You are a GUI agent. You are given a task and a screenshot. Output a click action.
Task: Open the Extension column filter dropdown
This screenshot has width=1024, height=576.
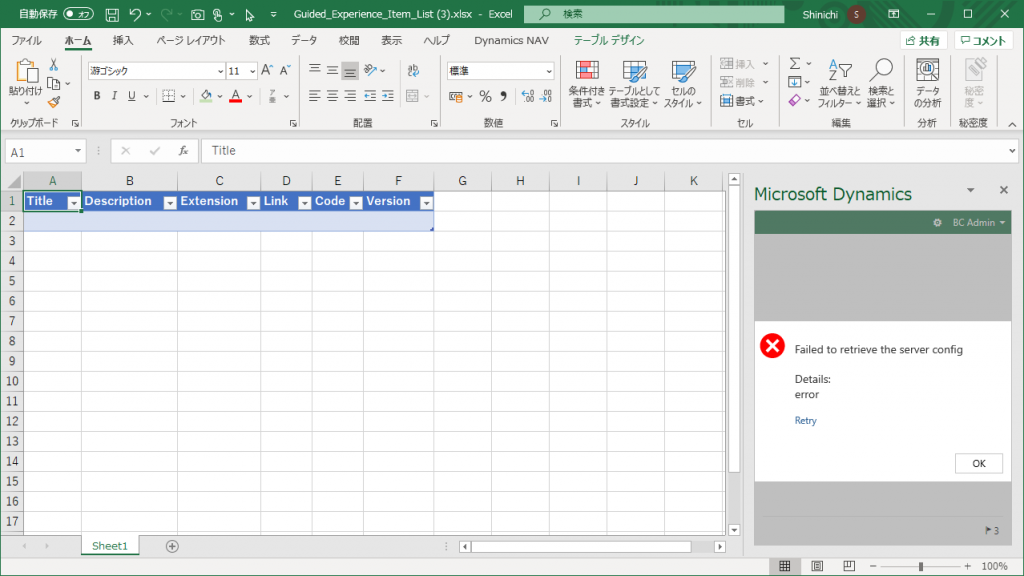253,203
